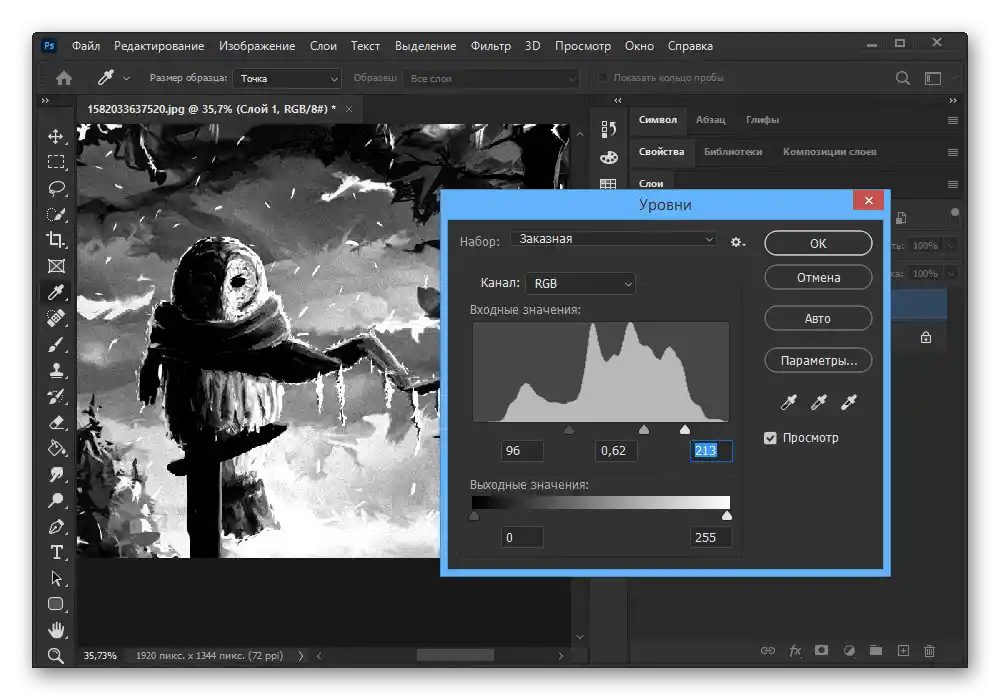Click OK in the Levels dialog

point(818,244)
